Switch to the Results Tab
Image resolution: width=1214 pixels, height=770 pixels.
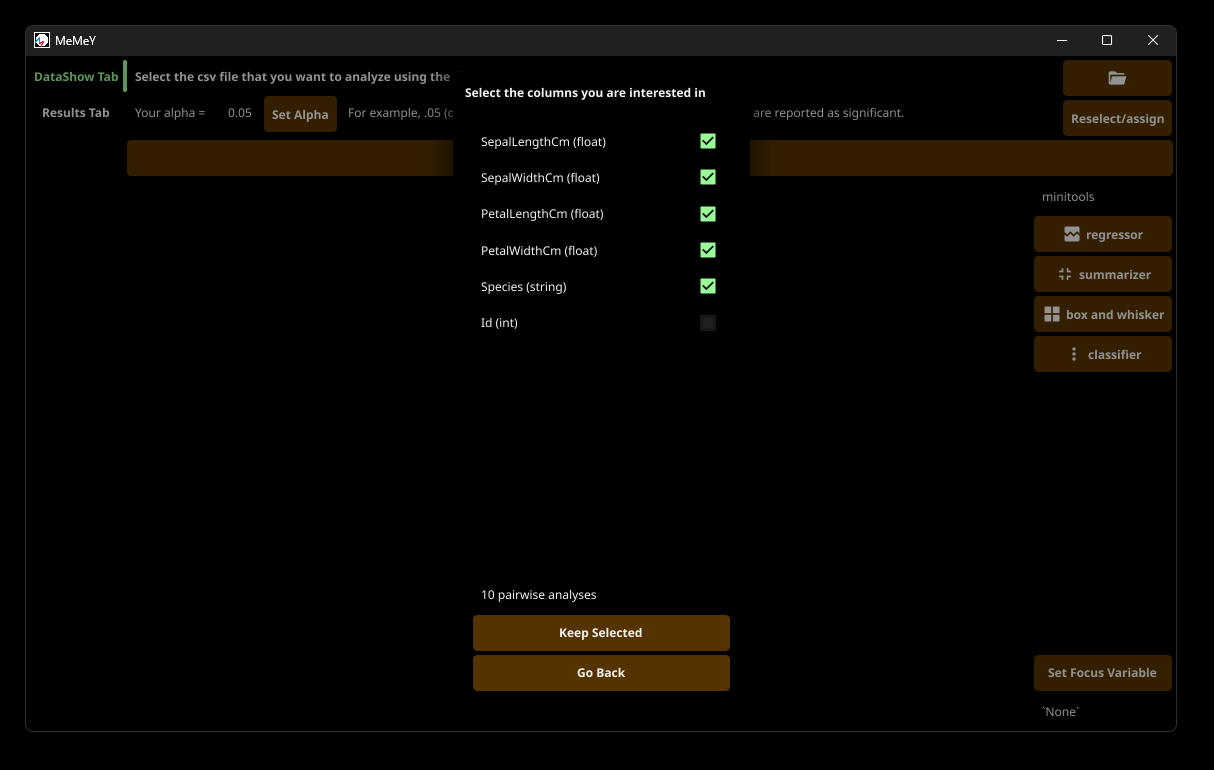tap(76, 112)
